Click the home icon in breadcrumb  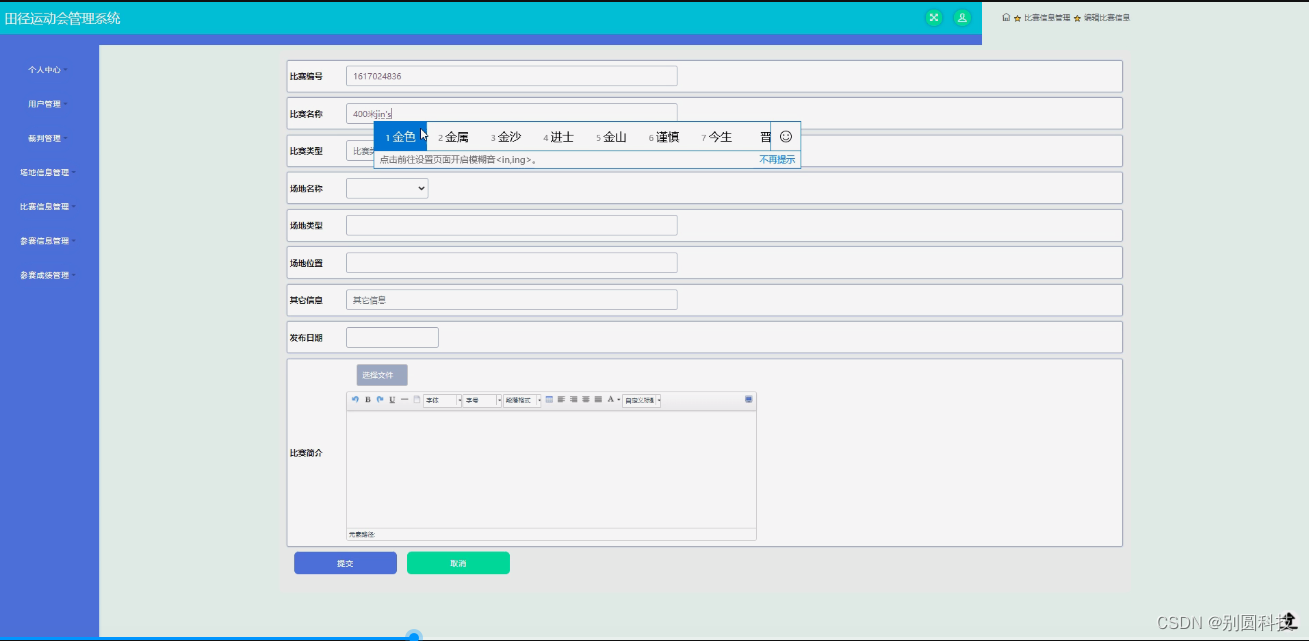1006,17
